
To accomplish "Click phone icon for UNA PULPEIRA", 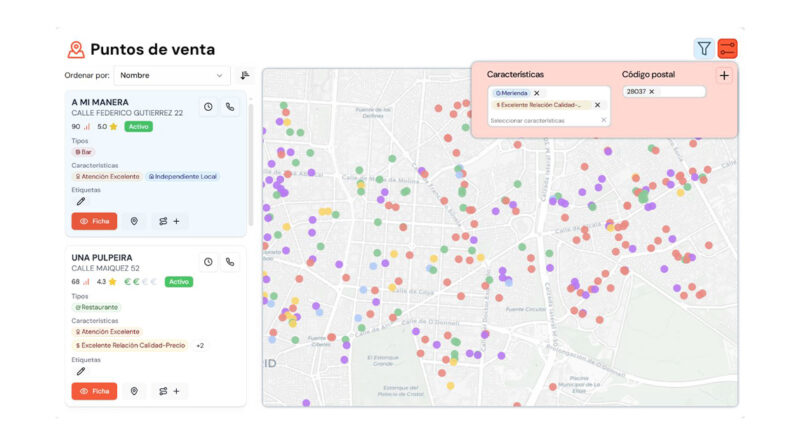I will coord(230,262).
